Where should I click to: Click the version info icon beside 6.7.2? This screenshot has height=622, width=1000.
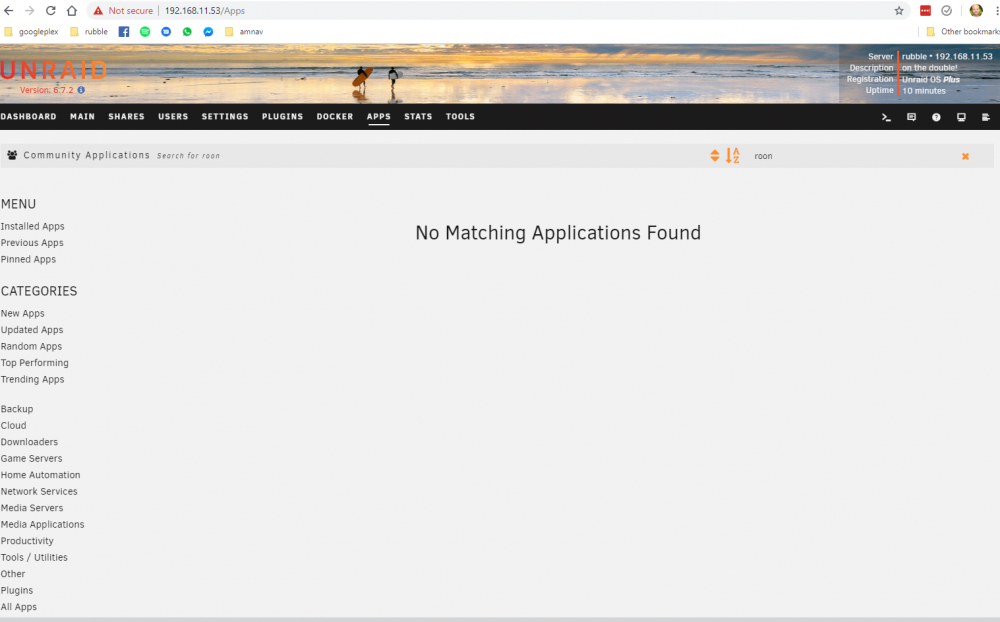click(81, 90)
